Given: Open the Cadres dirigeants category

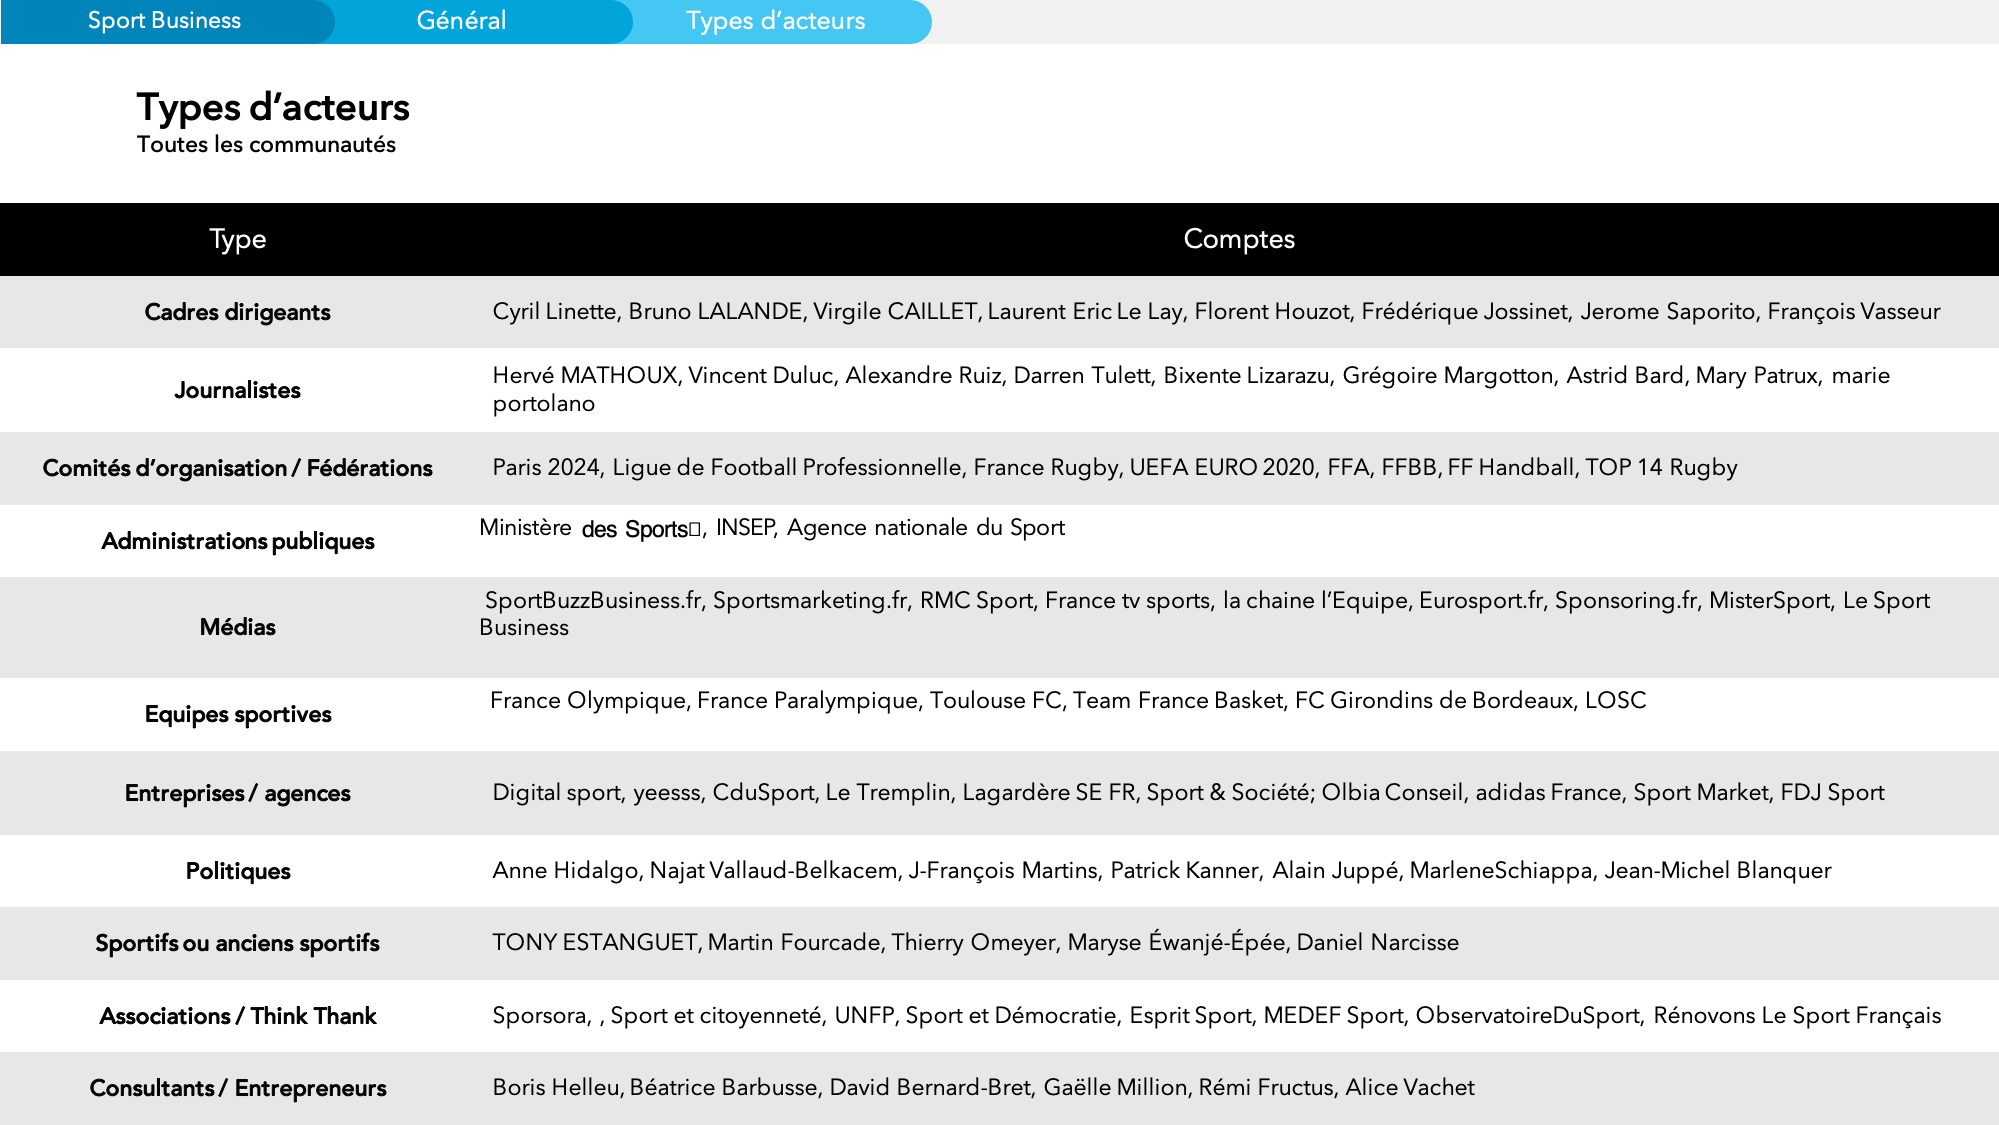Looking at the screenshot, I should point(237,312).
